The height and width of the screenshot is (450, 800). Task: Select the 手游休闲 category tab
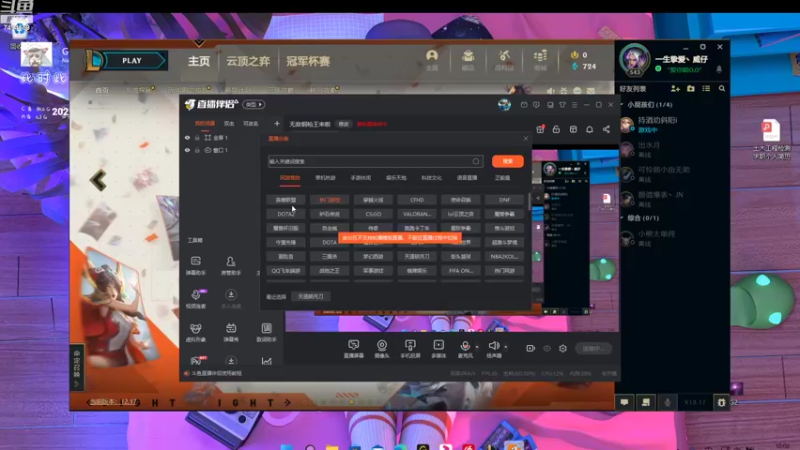[x=361, y=178]
